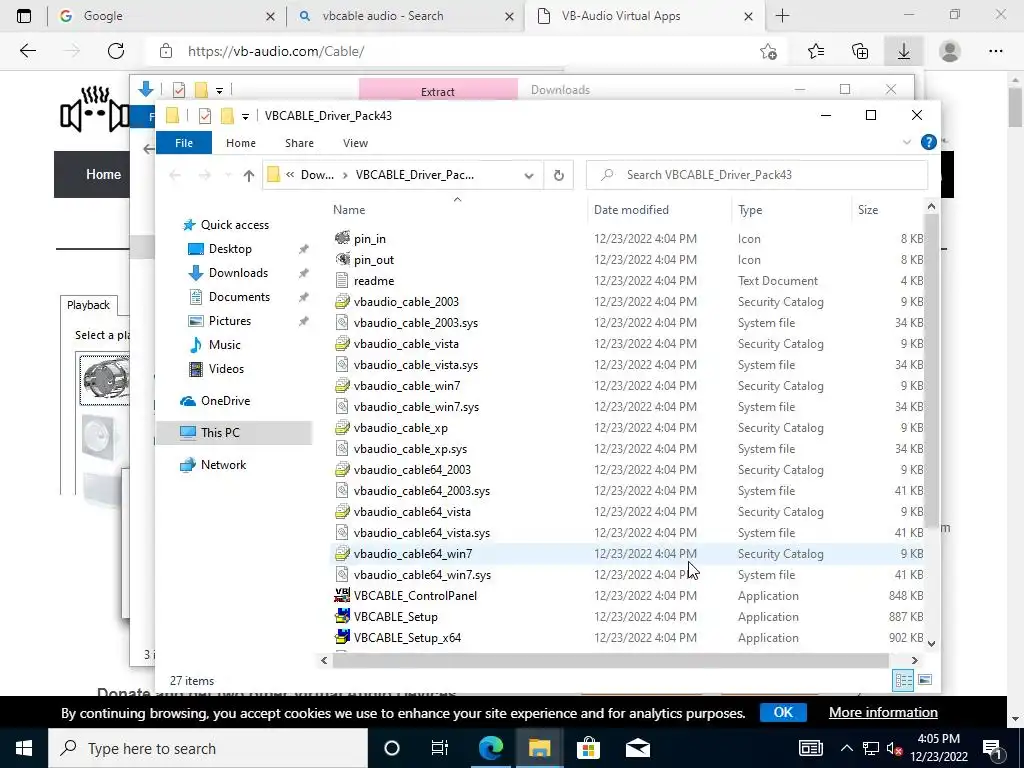Open Videos folder in navigation pane
Screen dimensions: 1024x768
pyautogui.click(x=226, y=369)
